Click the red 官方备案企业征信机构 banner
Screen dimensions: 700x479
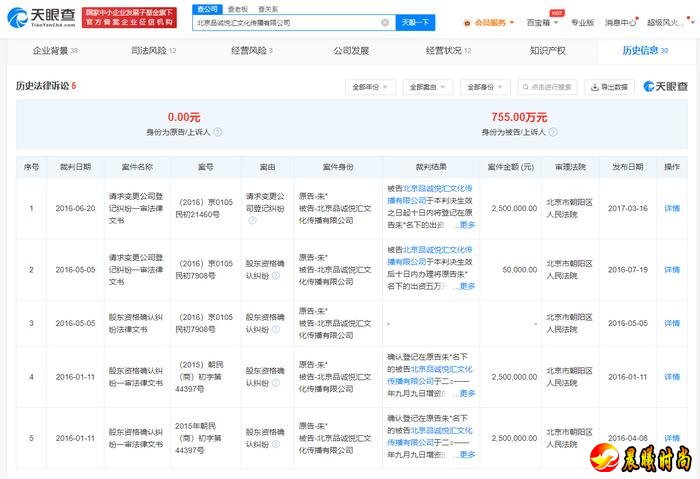click(x=129, y=17)
